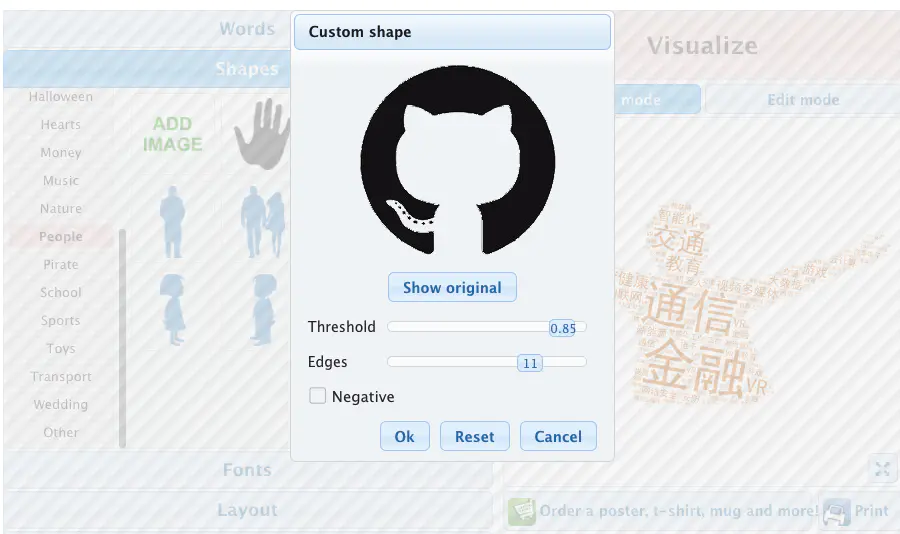Click the Custom shape title bar
Screen dimensions: 900x534
[452, 32]
